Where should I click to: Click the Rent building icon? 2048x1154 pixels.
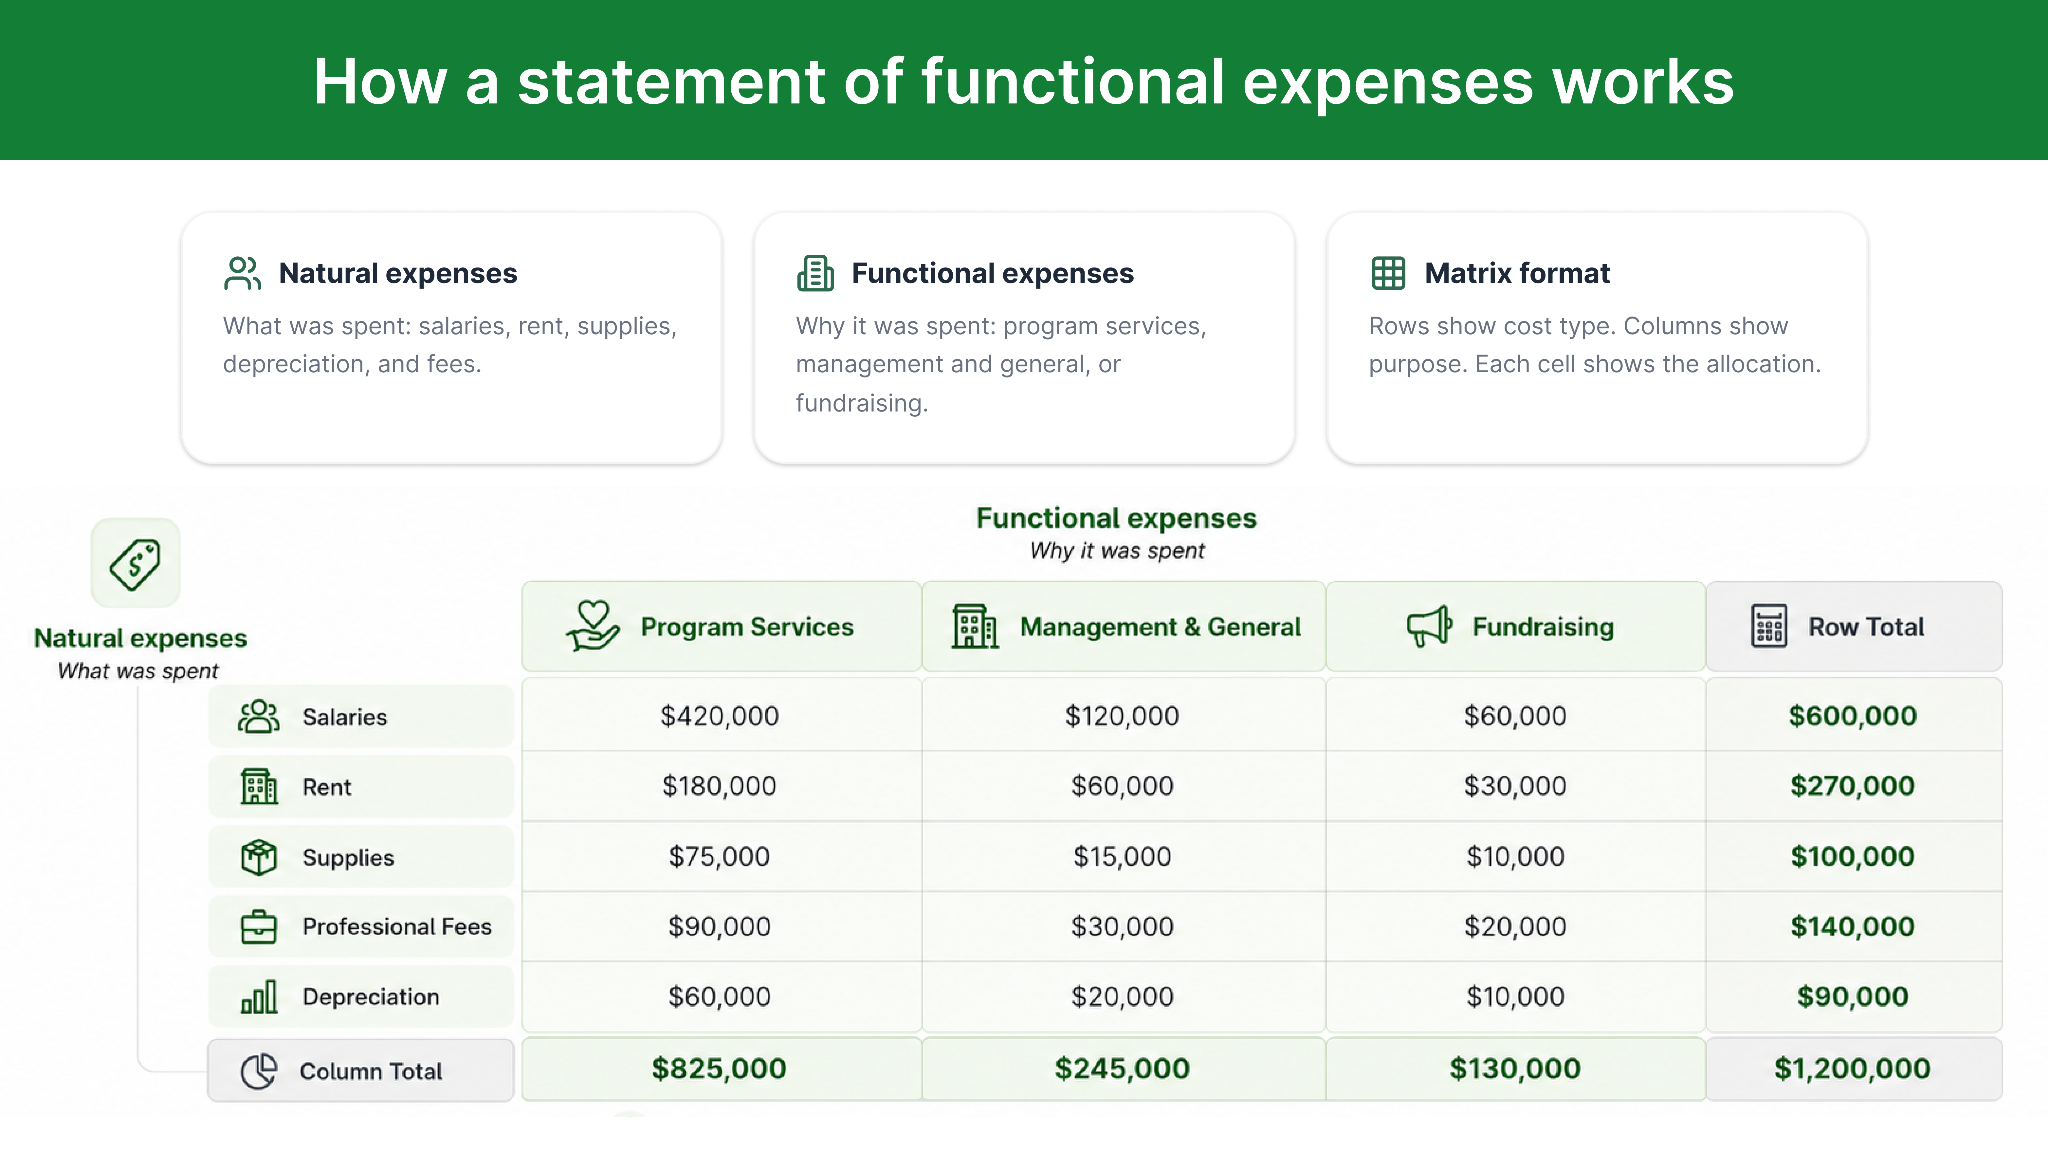[x=259, y=786]
